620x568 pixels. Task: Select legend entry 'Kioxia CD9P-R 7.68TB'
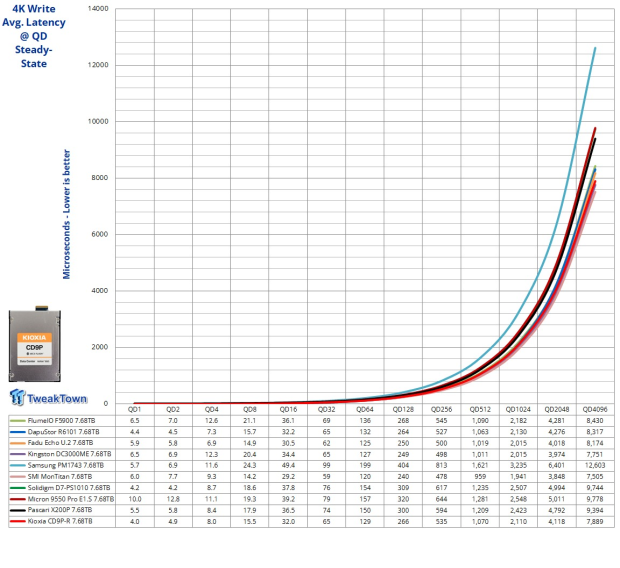[x=60, y=522]
